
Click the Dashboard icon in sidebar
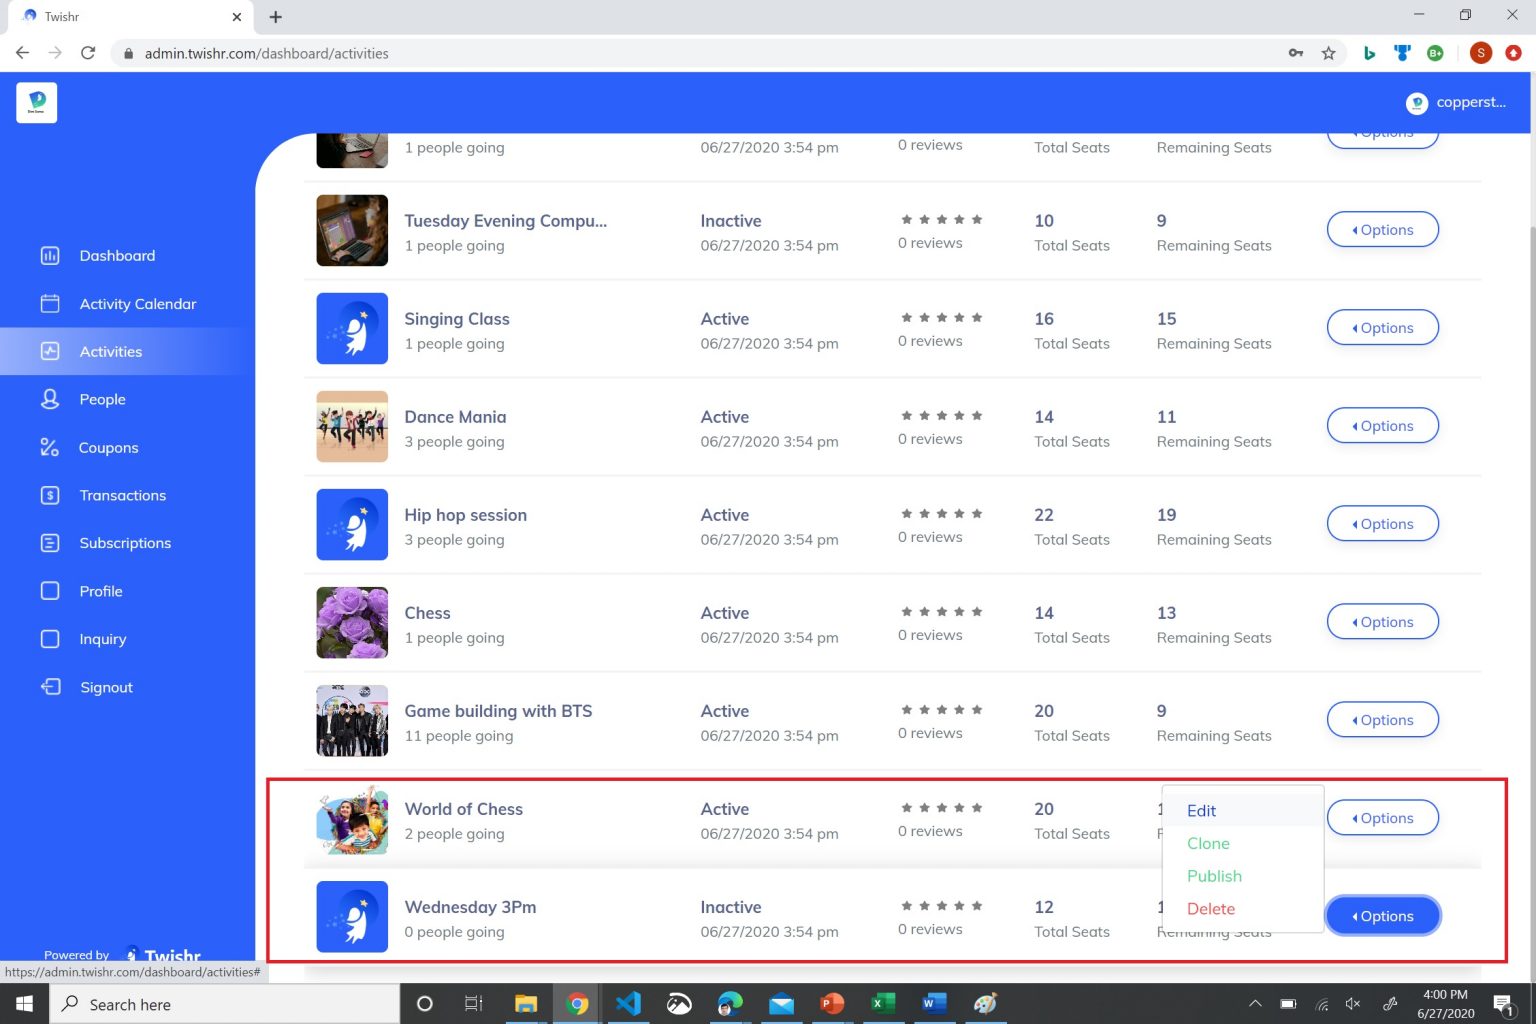(50, 256)
